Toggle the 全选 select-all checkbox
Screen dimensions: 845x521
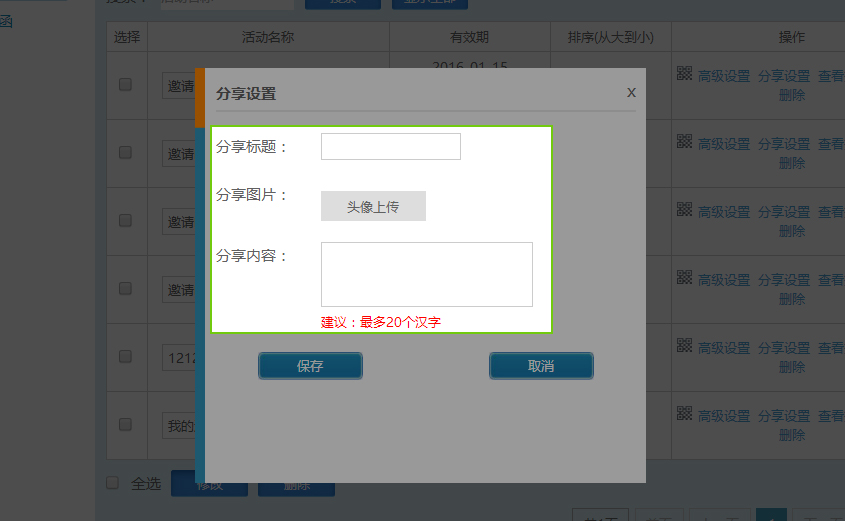pyautogui.click(x=112, y=482)
